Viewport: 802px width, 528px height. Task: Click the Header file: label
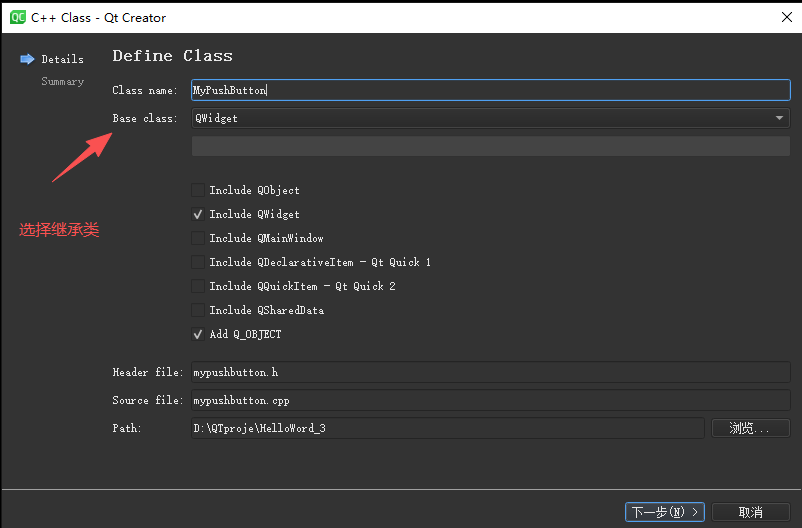tap(147, 372)
